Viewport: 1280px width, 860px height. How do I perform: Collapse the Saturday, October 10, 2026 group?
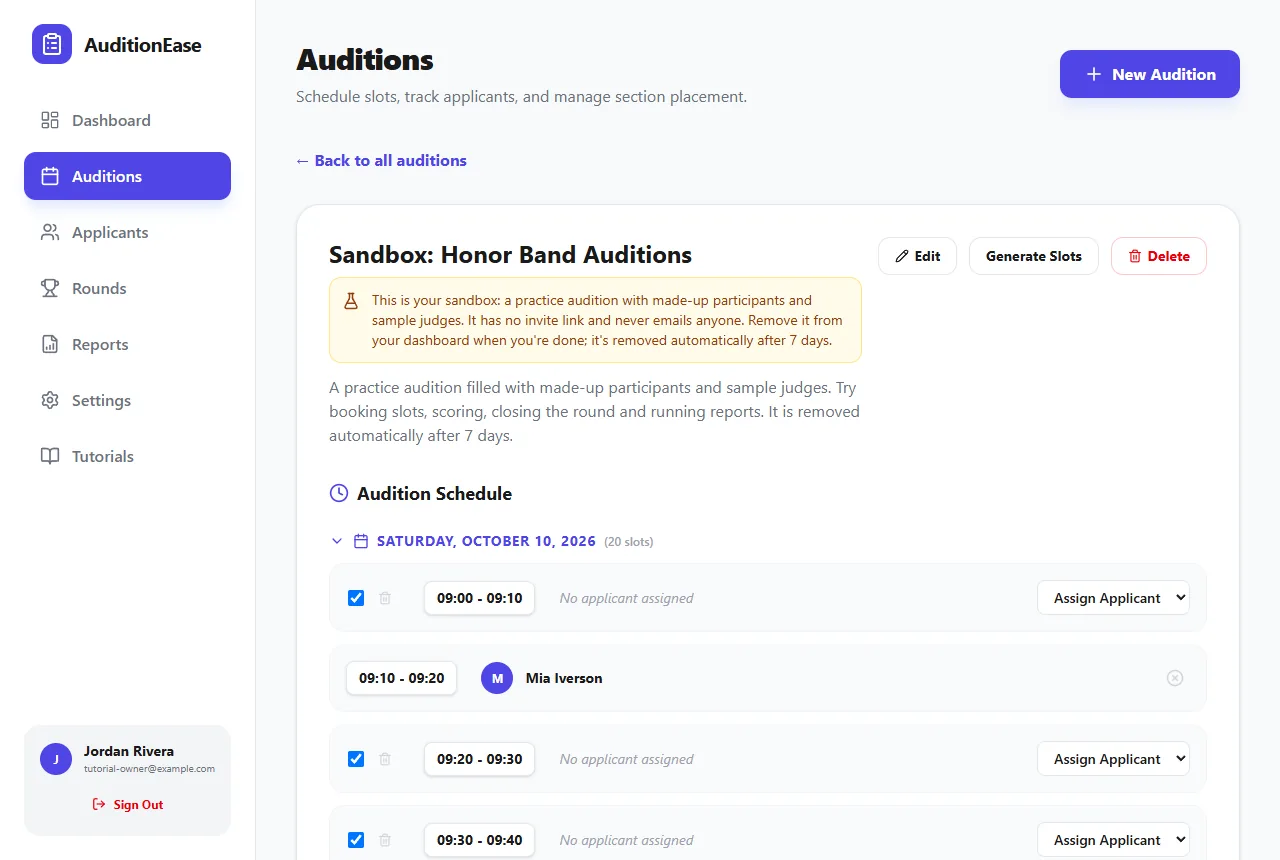[x=337, y=541]
